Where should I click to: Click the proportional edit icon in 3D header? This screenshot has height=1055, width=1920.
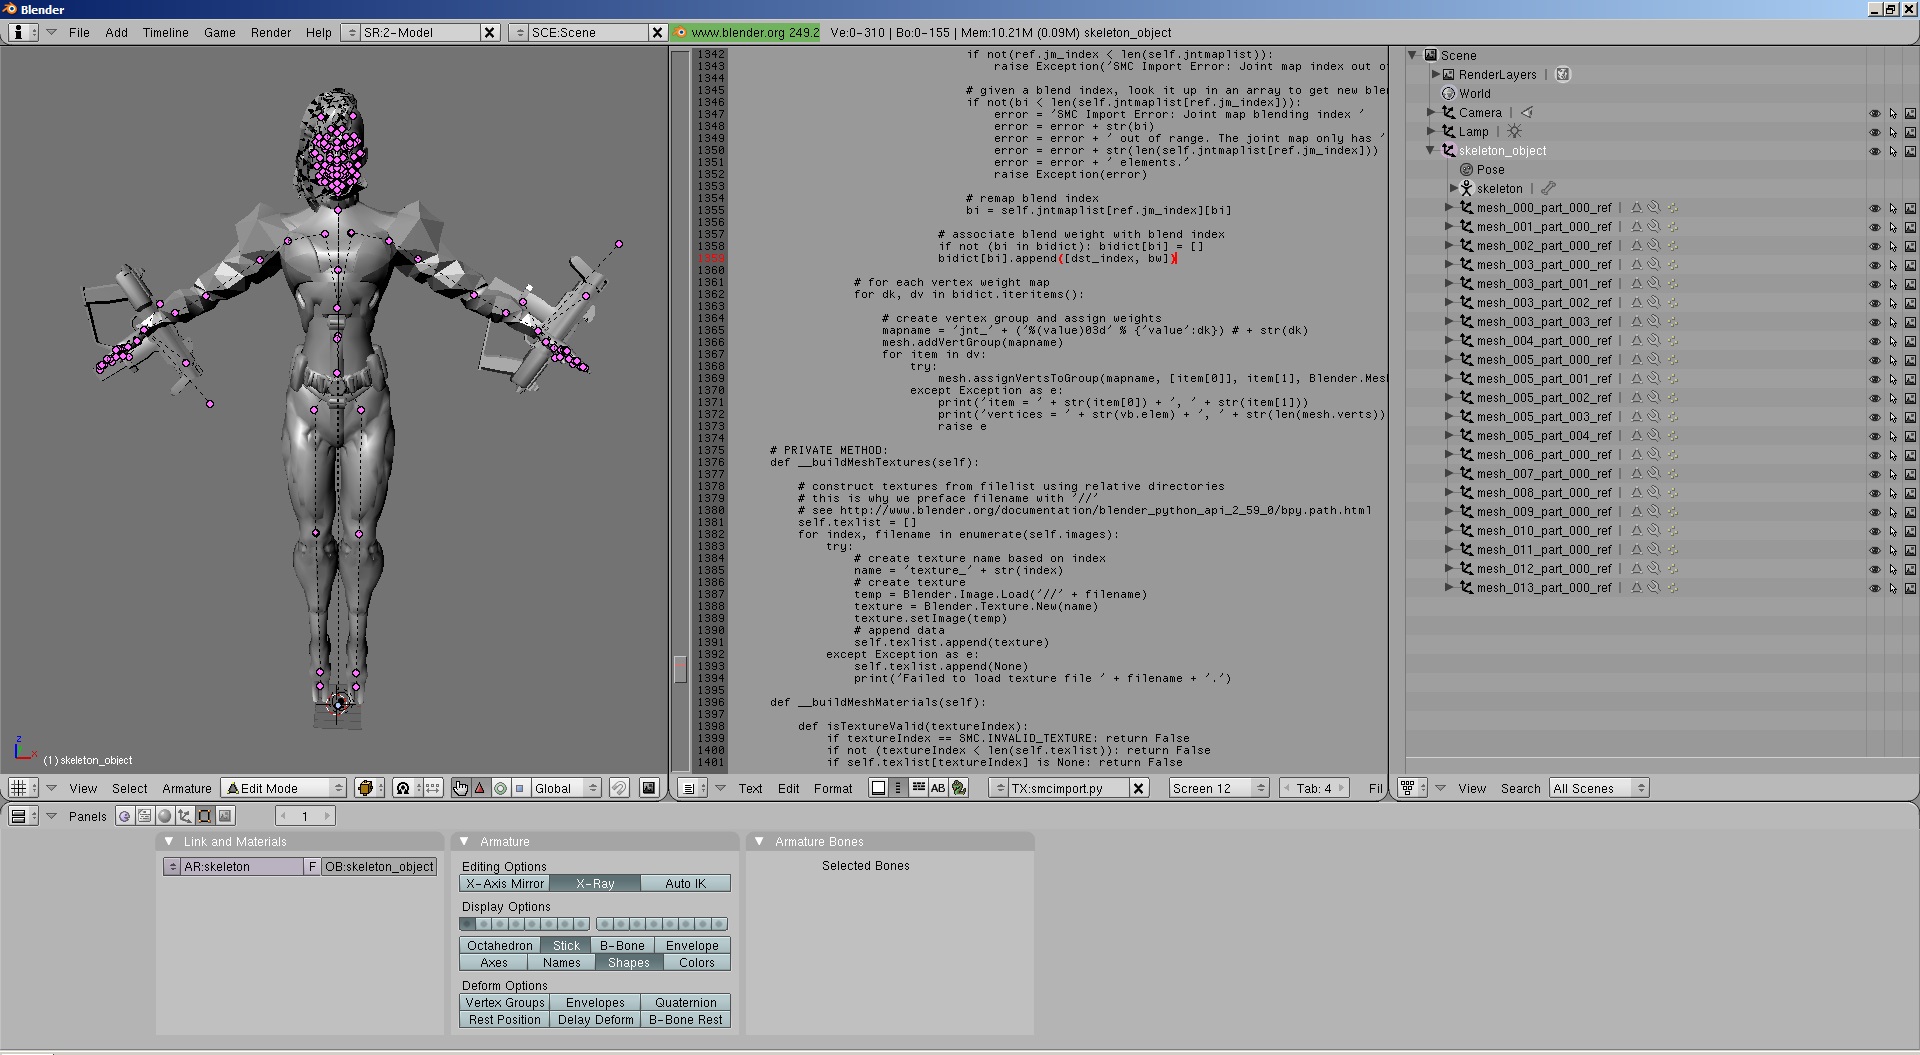click(x=619, y=788)
